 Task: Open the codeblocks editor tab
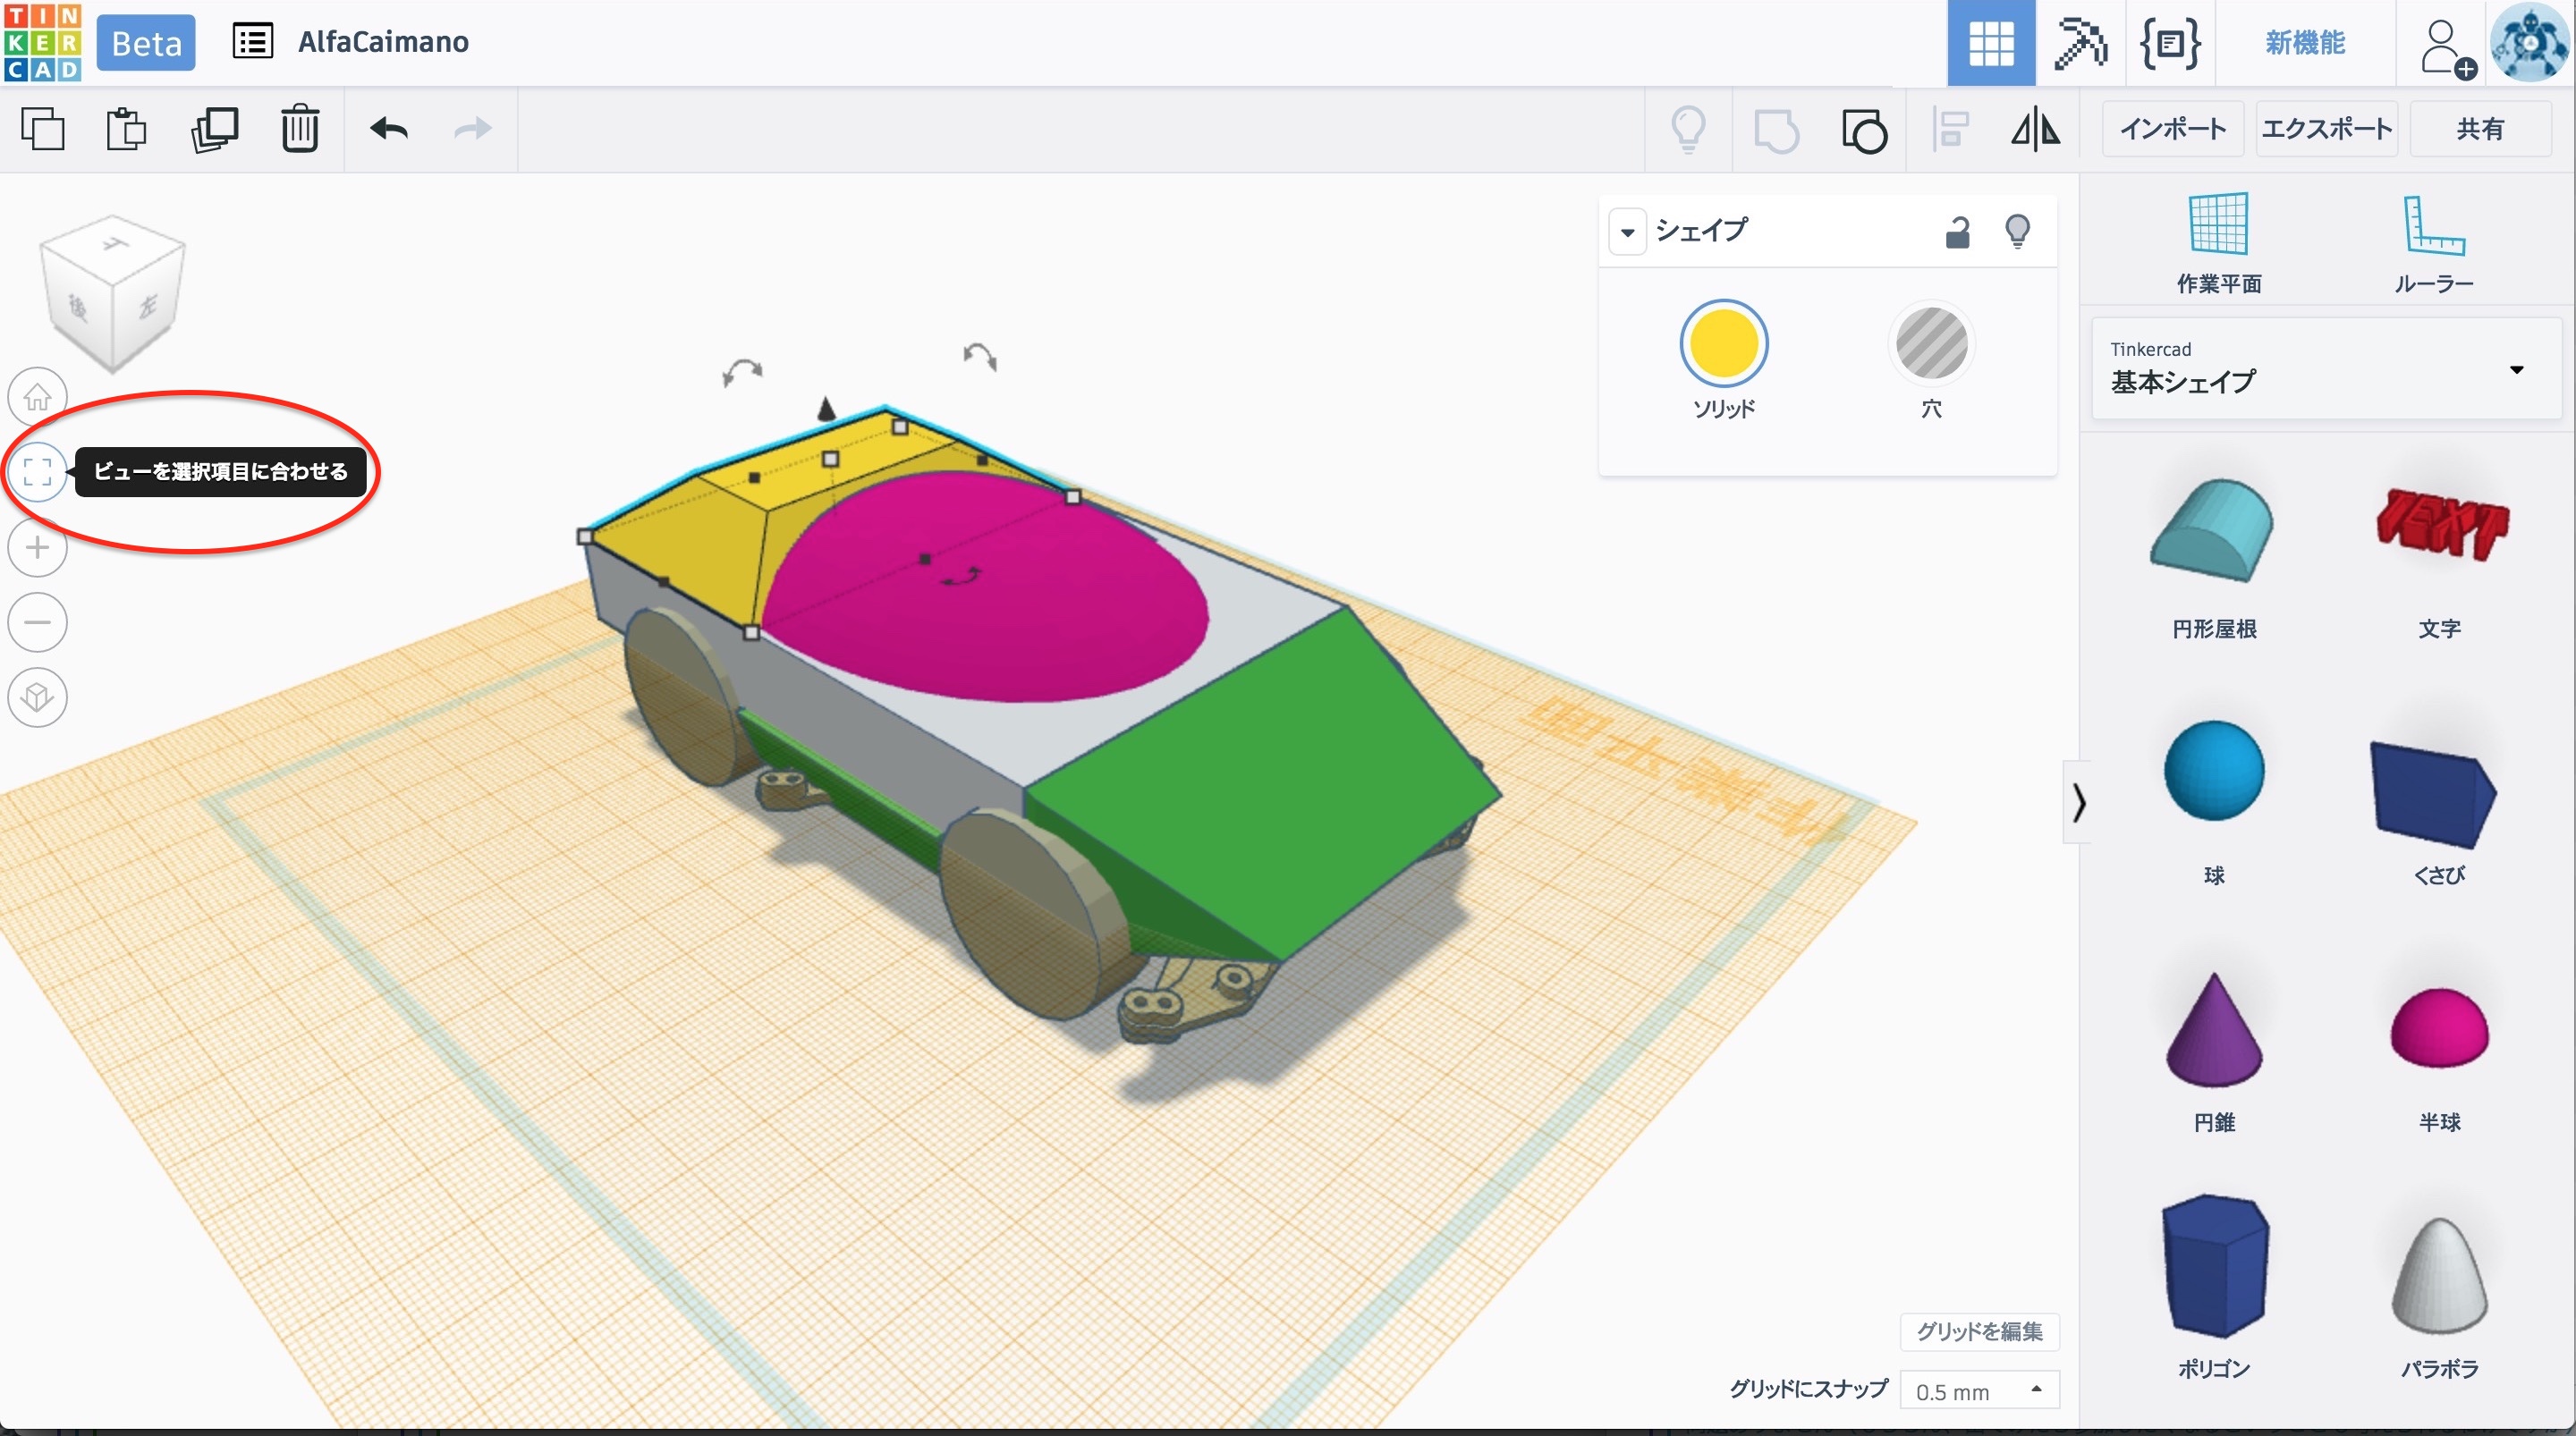(x=2168, y=43)
